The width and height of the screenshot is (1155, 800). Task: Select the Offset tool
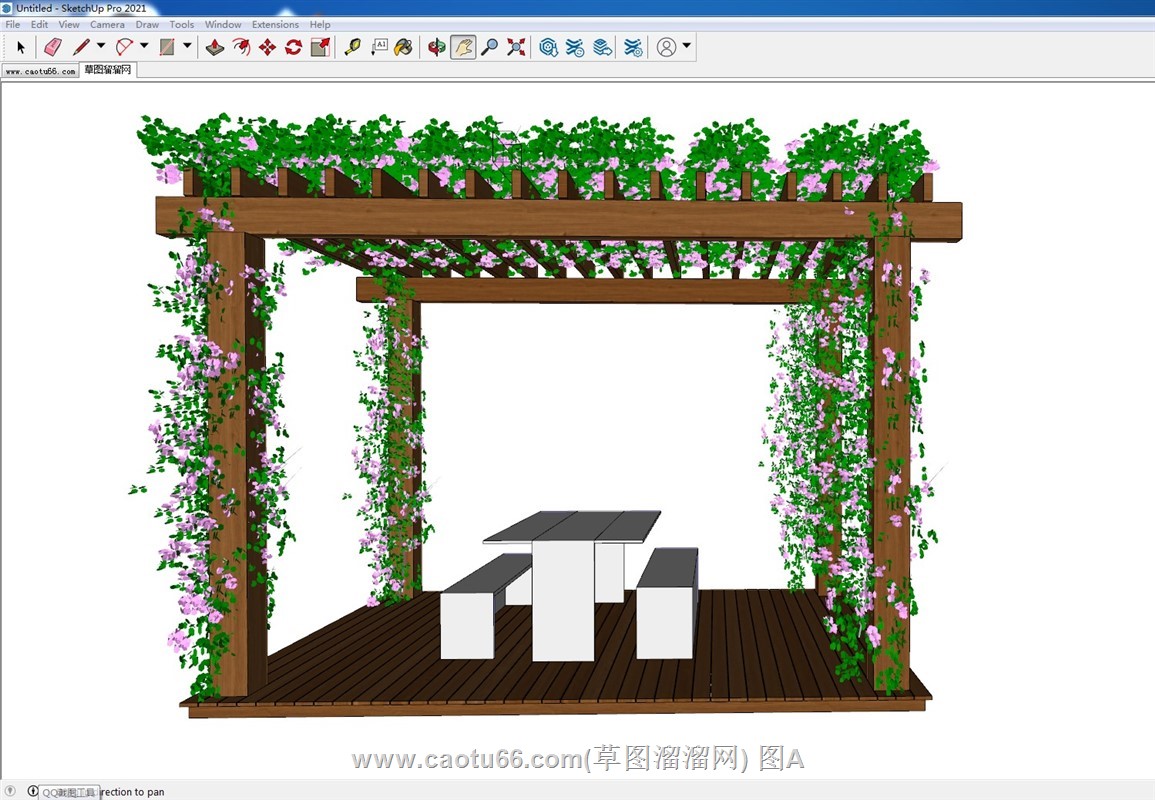241,48
